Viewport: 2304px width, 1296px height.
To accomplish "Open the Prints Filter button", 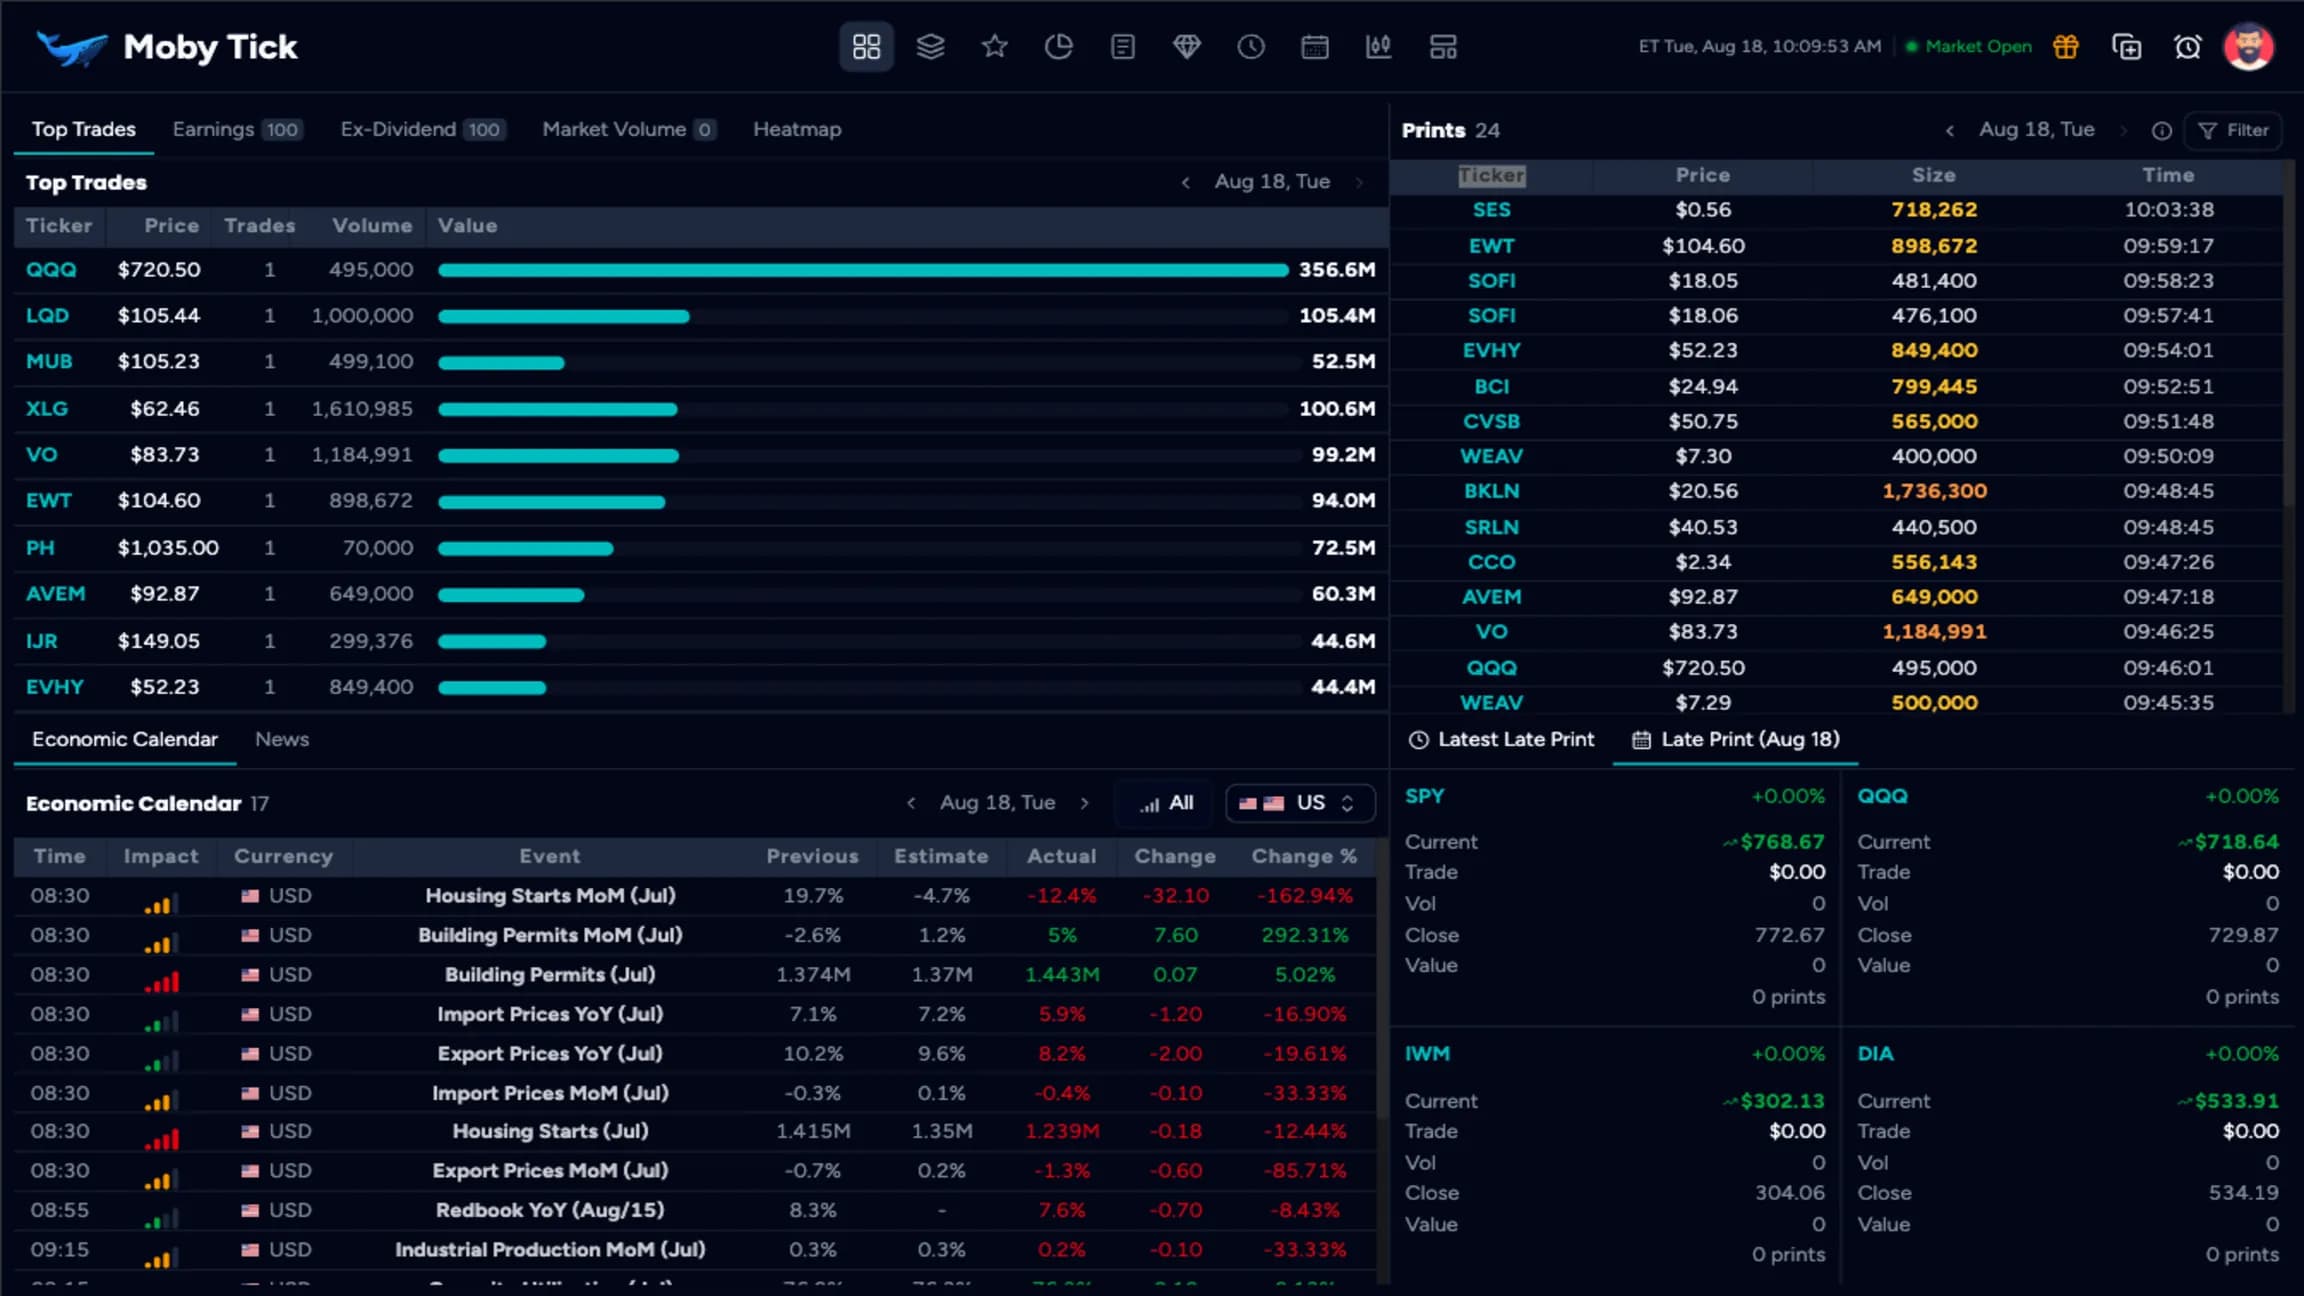I will point(2233,130).
